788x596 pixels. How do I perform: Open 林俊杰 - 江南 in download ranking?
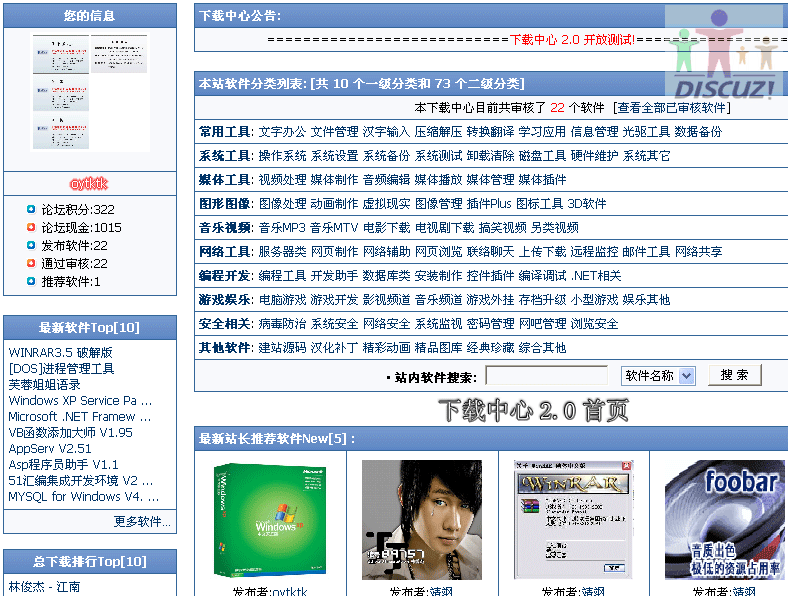coord(44,586)
